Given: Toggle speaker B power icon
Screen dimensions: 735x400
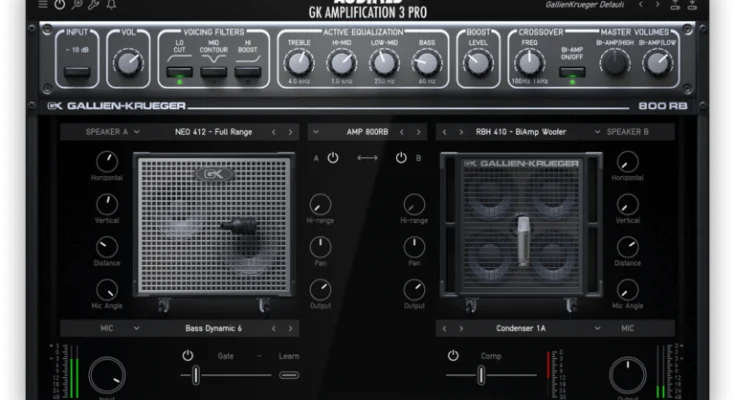Looking at the screenshot, I should [401, 158].
